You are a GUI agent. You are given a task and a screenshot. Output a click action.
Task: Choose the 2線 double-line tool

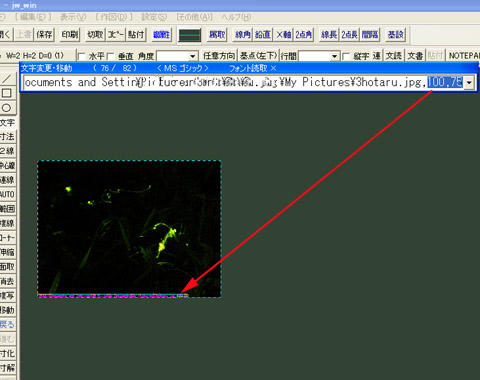7,151
